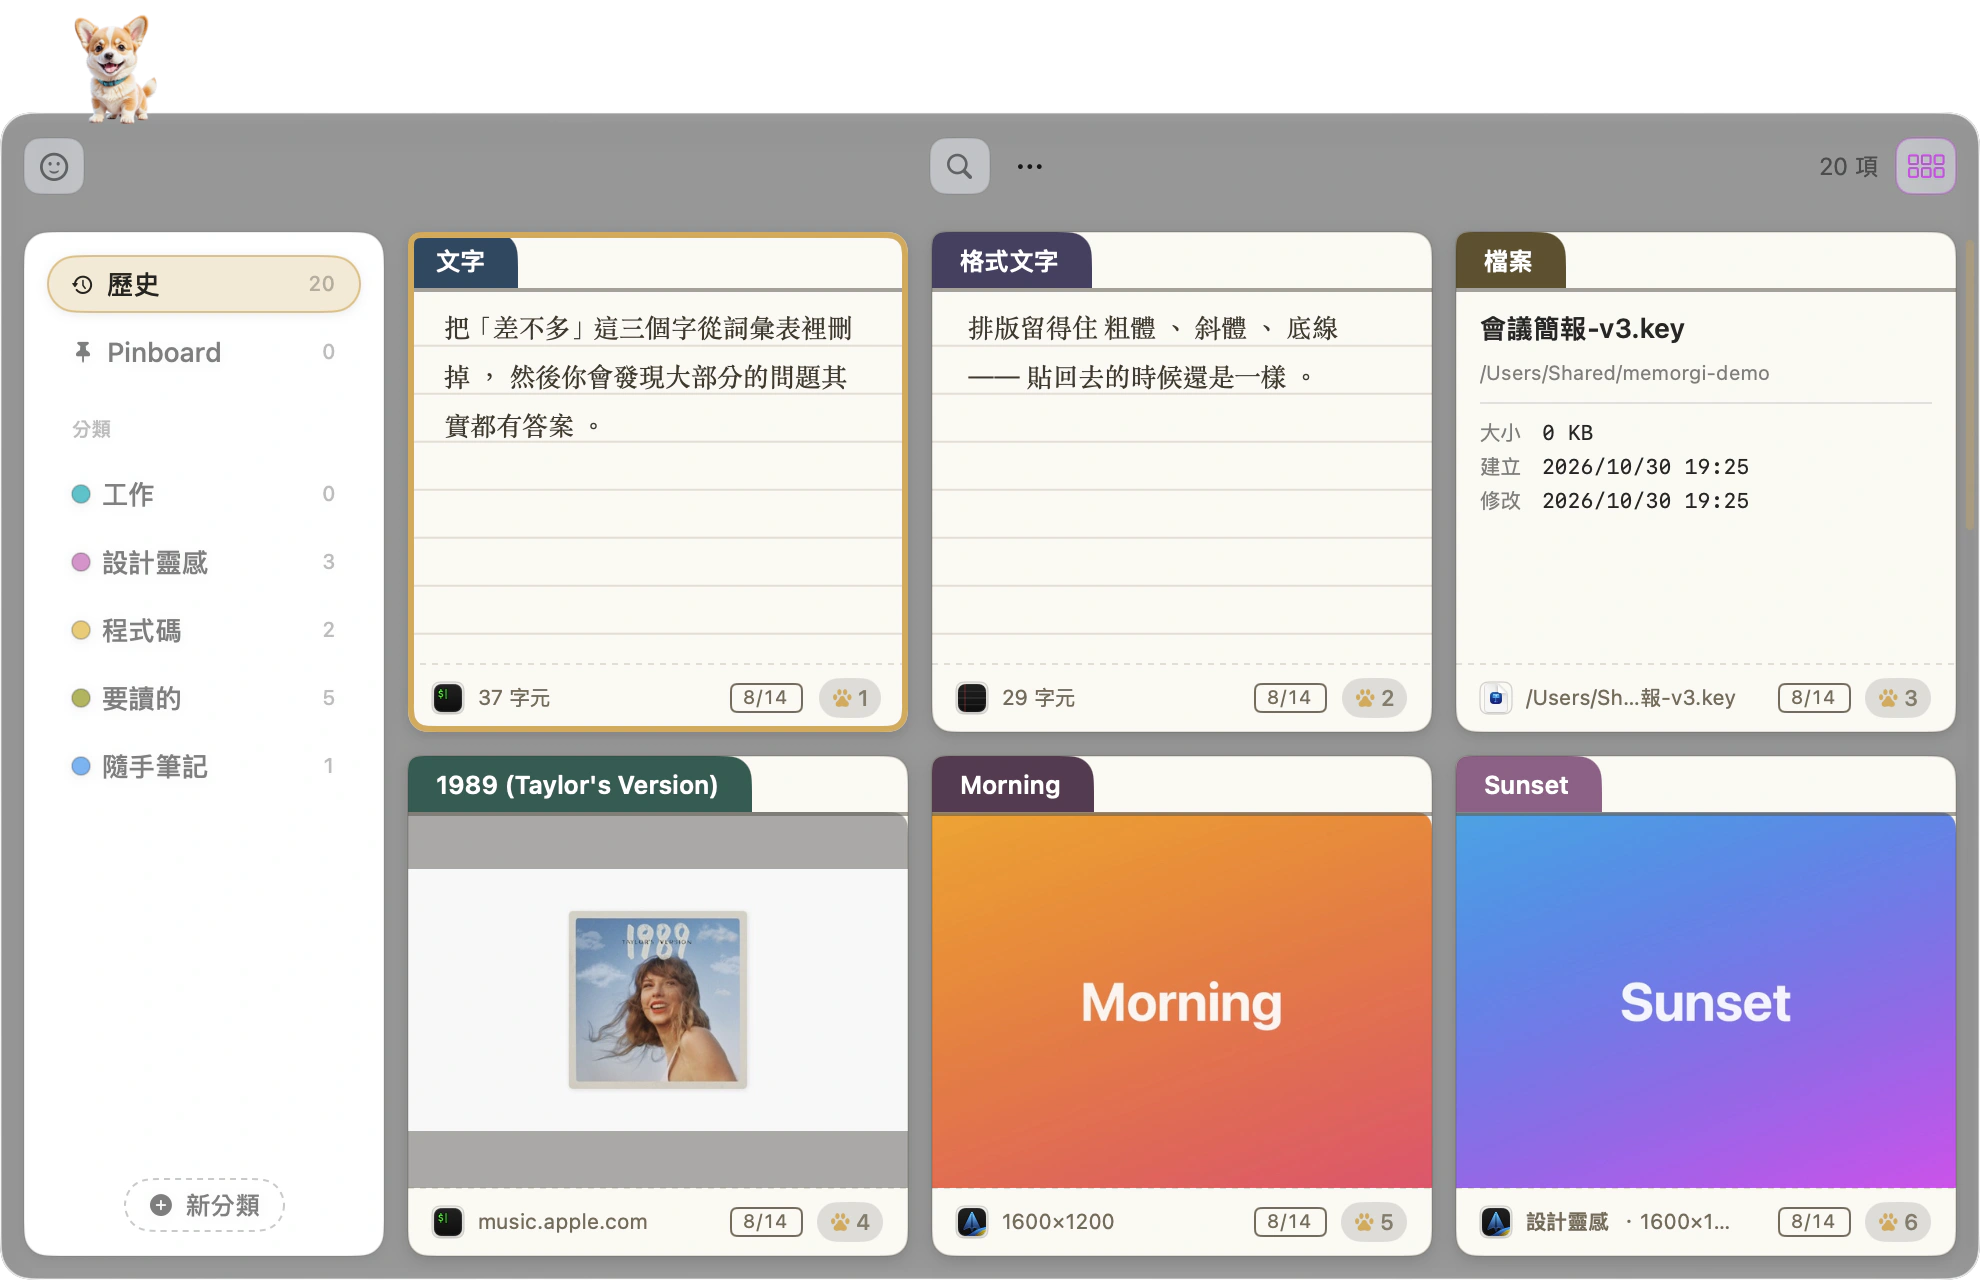Select the 歷史 history sidebar item

tap(204, 284)
